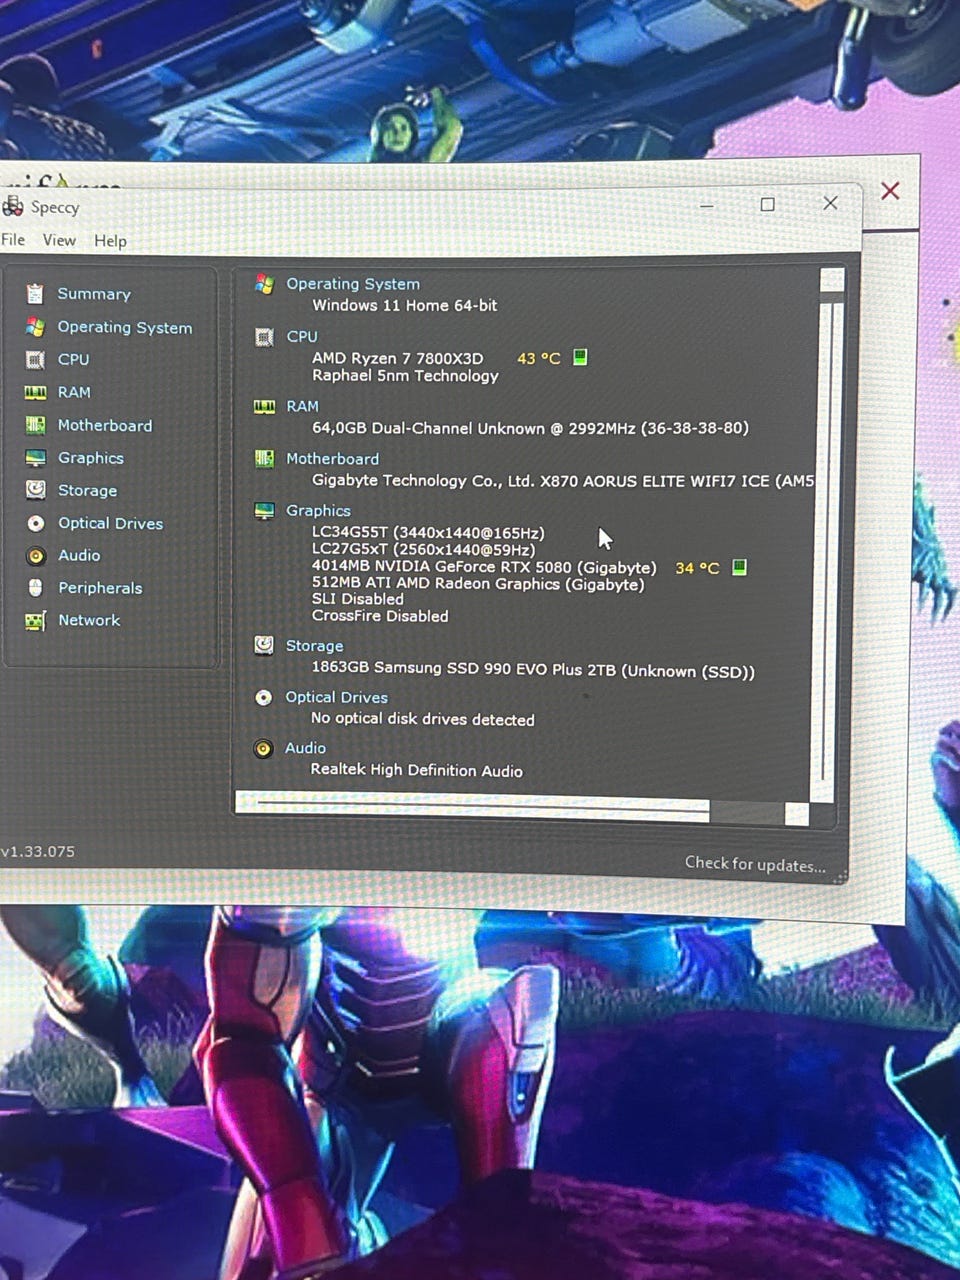
Task: Close the red X window behind Speccy
Action: click(890, 190)
